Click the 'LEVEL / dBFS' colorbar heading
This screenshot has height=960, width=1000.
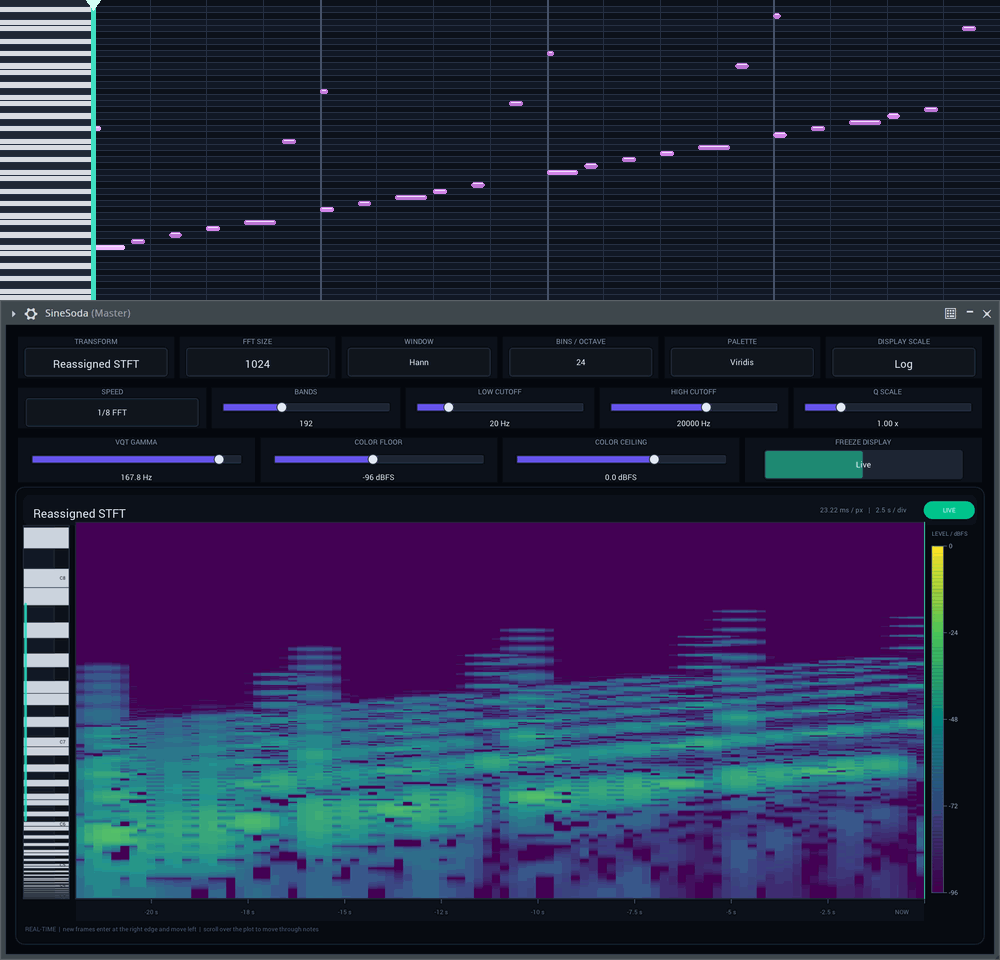tap(950, 534)
